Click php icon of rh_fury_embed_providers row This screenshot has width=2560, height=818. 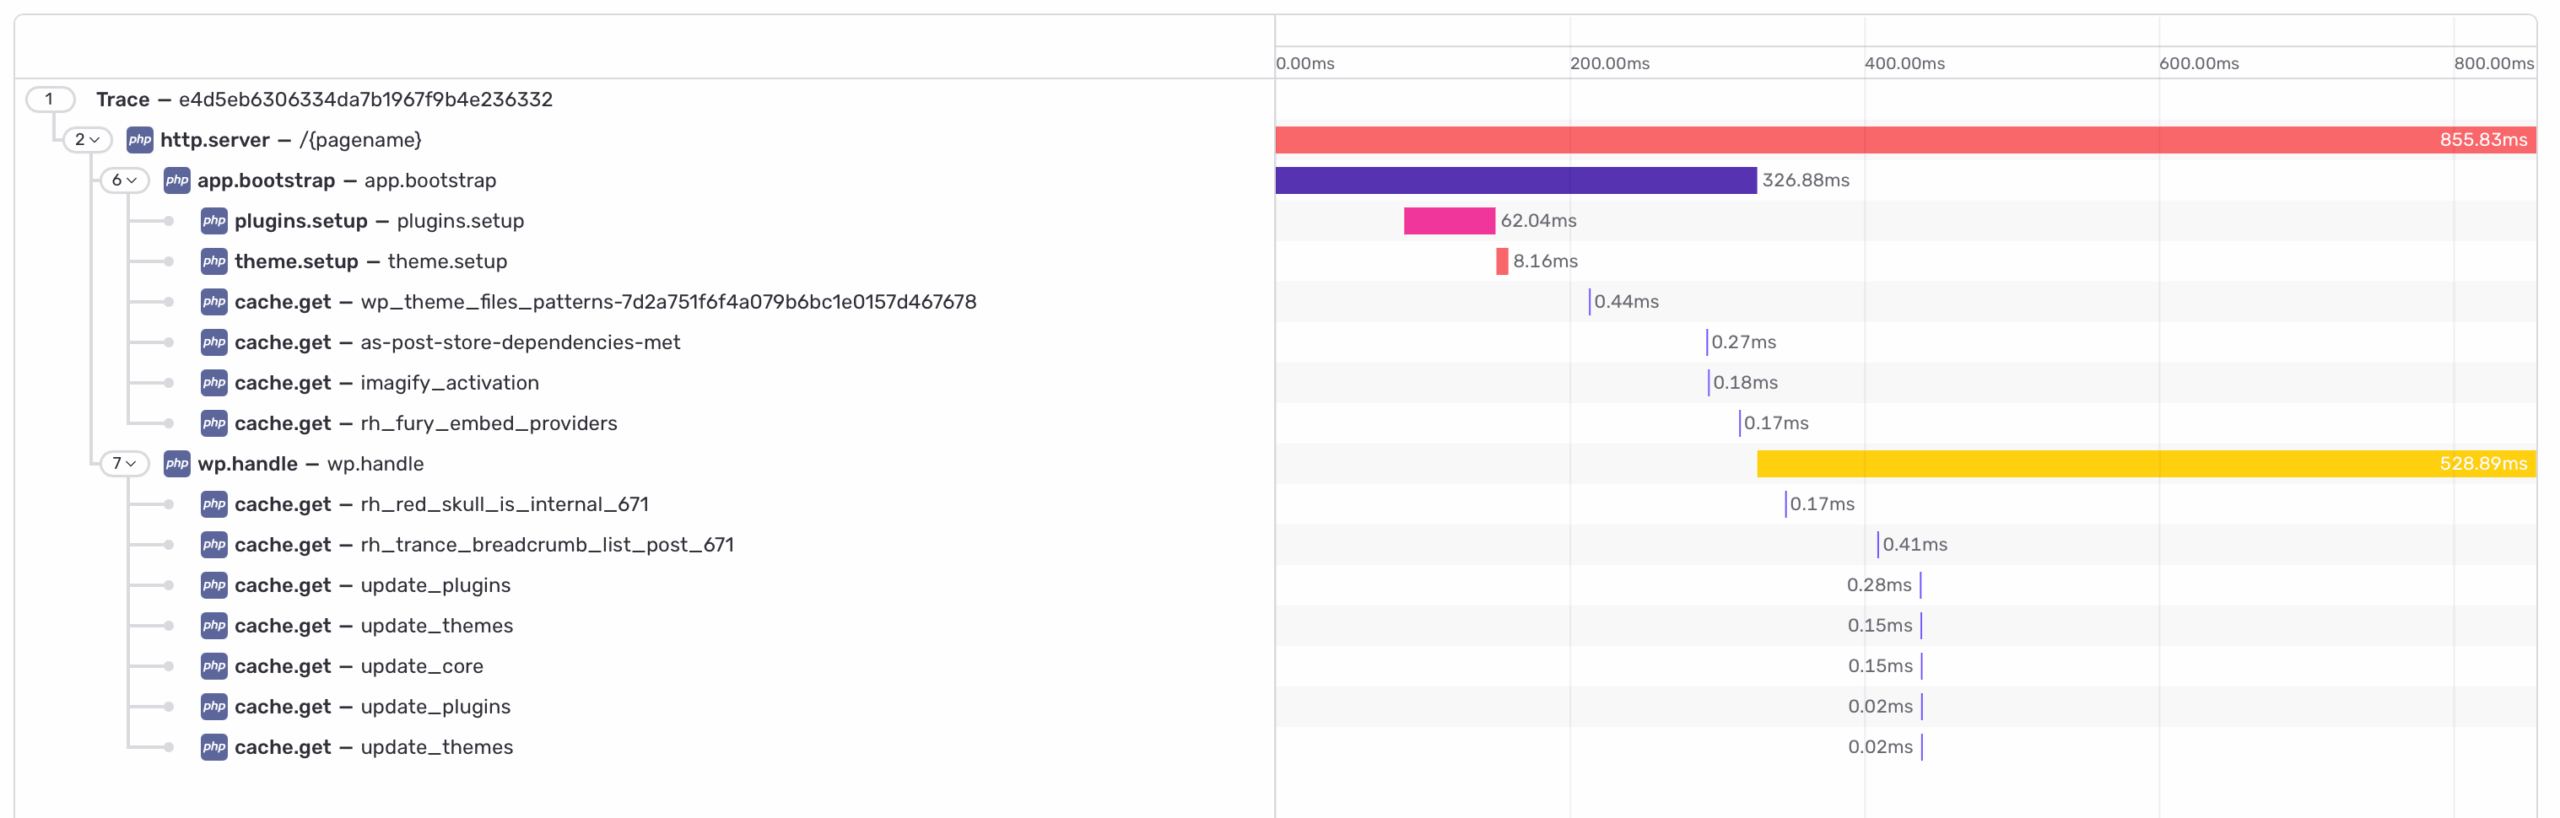[214, 423]
